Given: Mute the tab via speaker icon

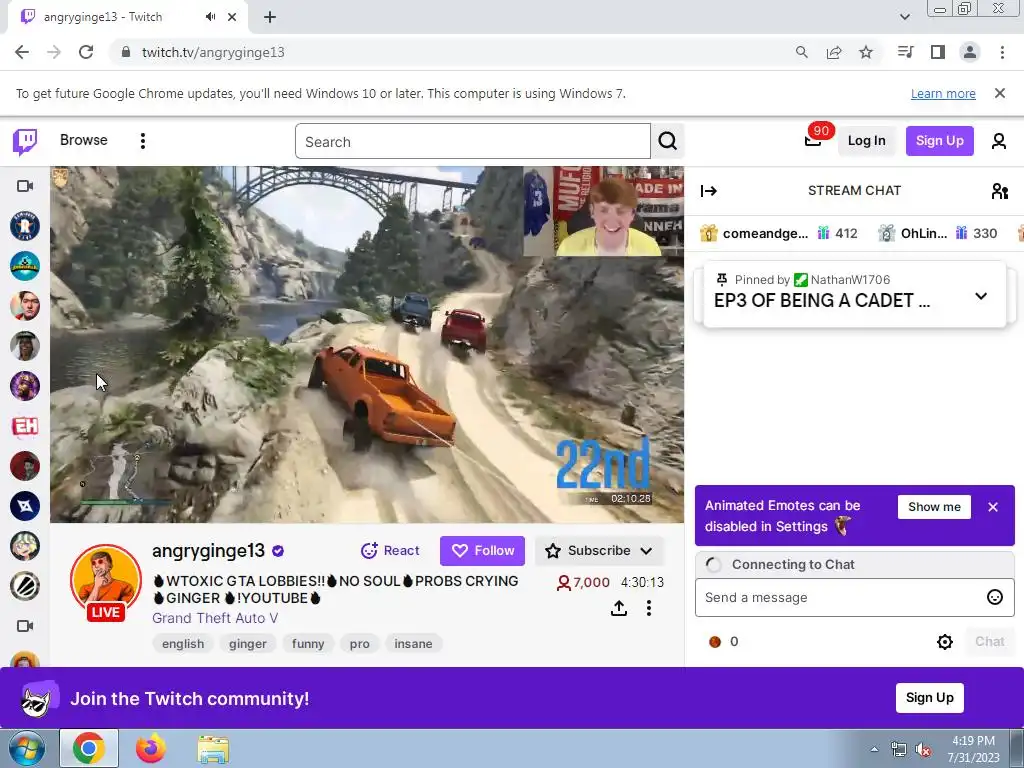Looking at the screenshot, I should [x=210, y=17].
